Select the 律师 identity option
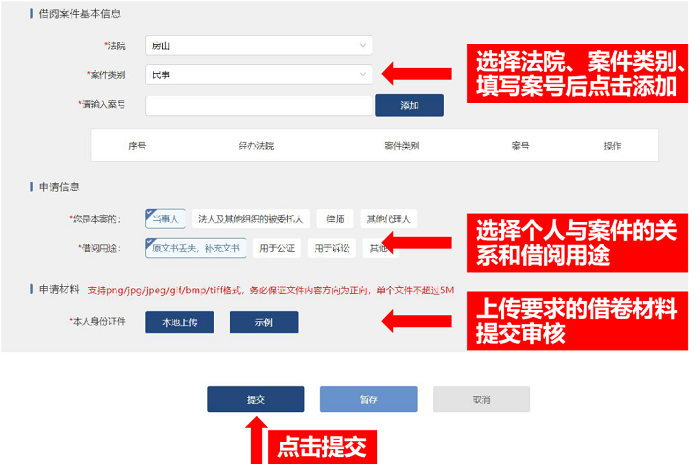Image resolution: width=700 pixels, height=464 pixels. click(335, 218)
